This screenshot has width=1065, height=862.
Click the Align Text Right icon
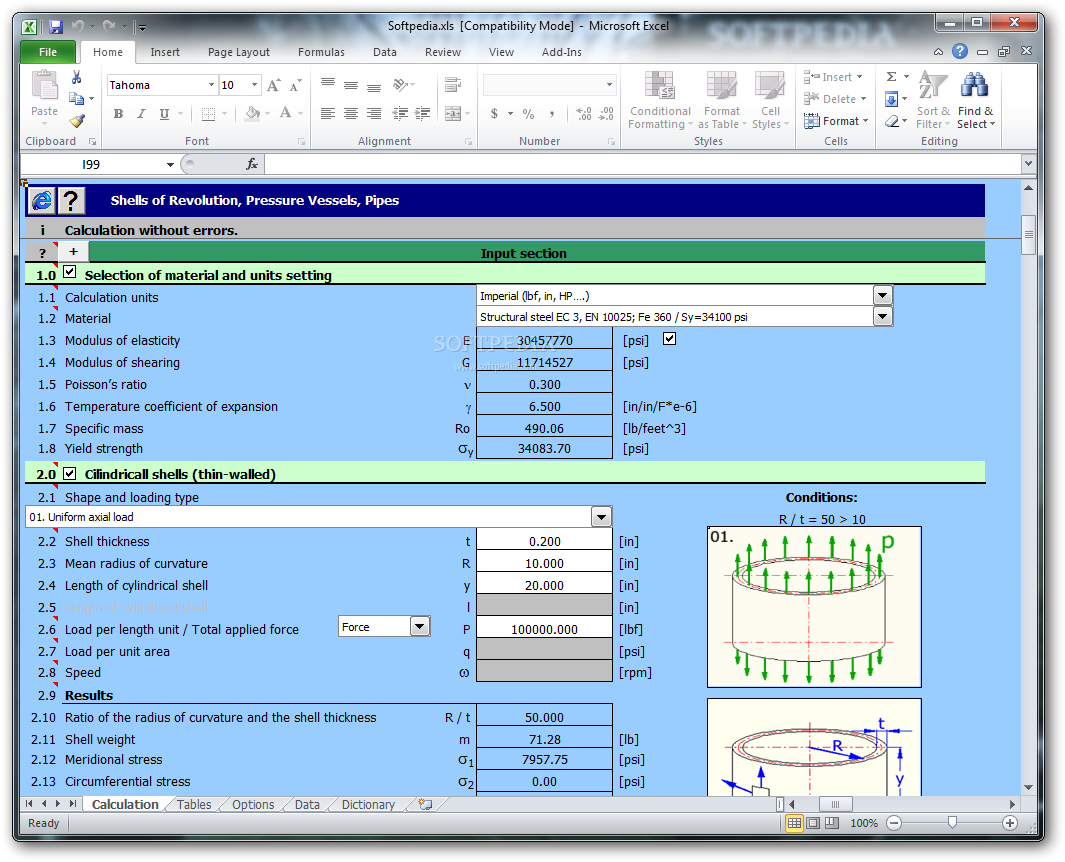coord(374,113)
